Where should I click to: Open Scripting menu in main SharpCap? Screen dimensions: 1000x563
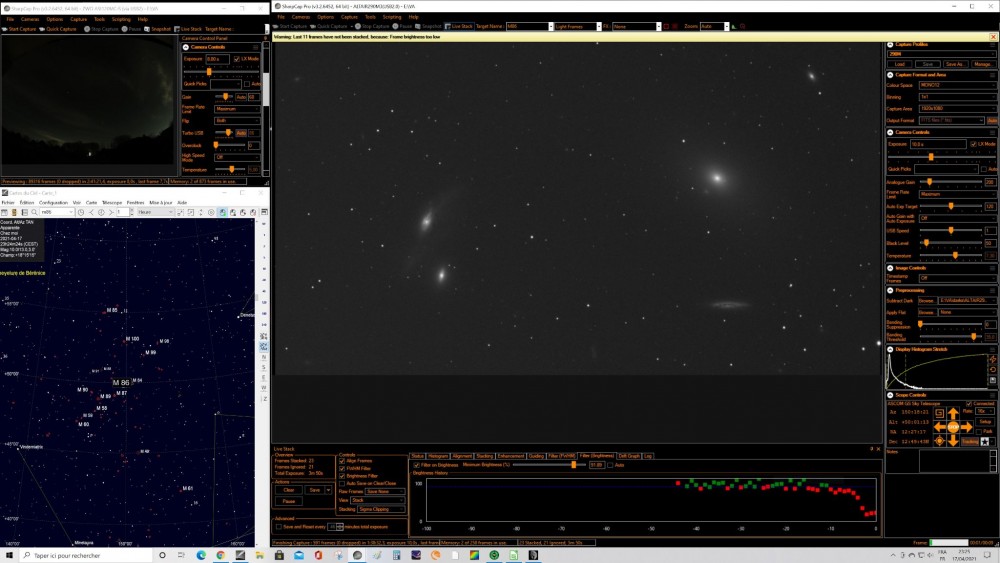[x=392, y=17]
